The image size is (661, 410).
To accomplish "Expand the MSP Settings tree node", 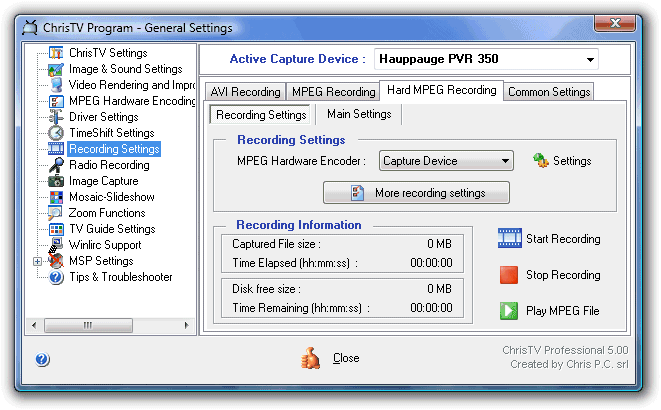I will tap(37, 261).
